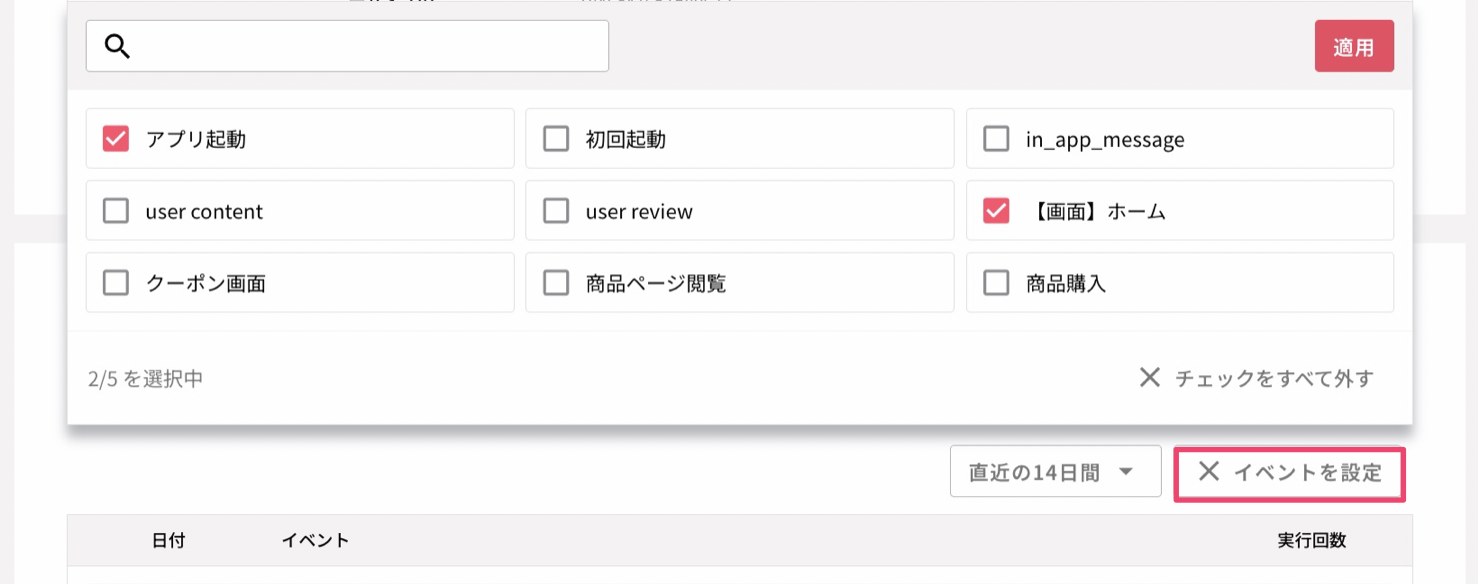Check the クーポン画面 checkbox
This screenshot has width=1478, height=584.
pyautogui.click(x=116, y=283)
